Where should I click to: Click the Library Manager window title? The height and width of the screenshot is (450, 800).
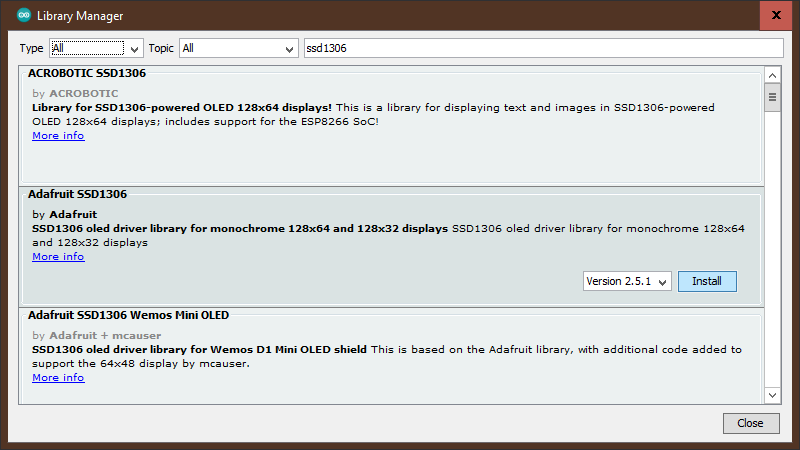pos(80,16)
